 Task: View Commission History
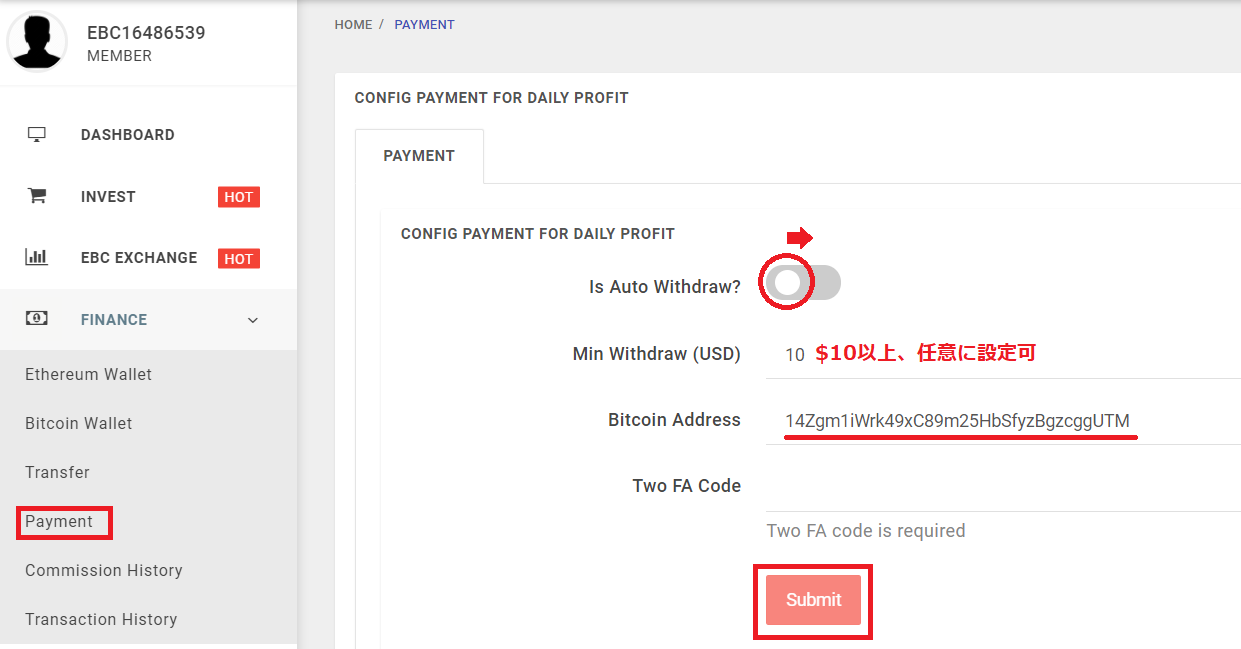coord(104,570)
